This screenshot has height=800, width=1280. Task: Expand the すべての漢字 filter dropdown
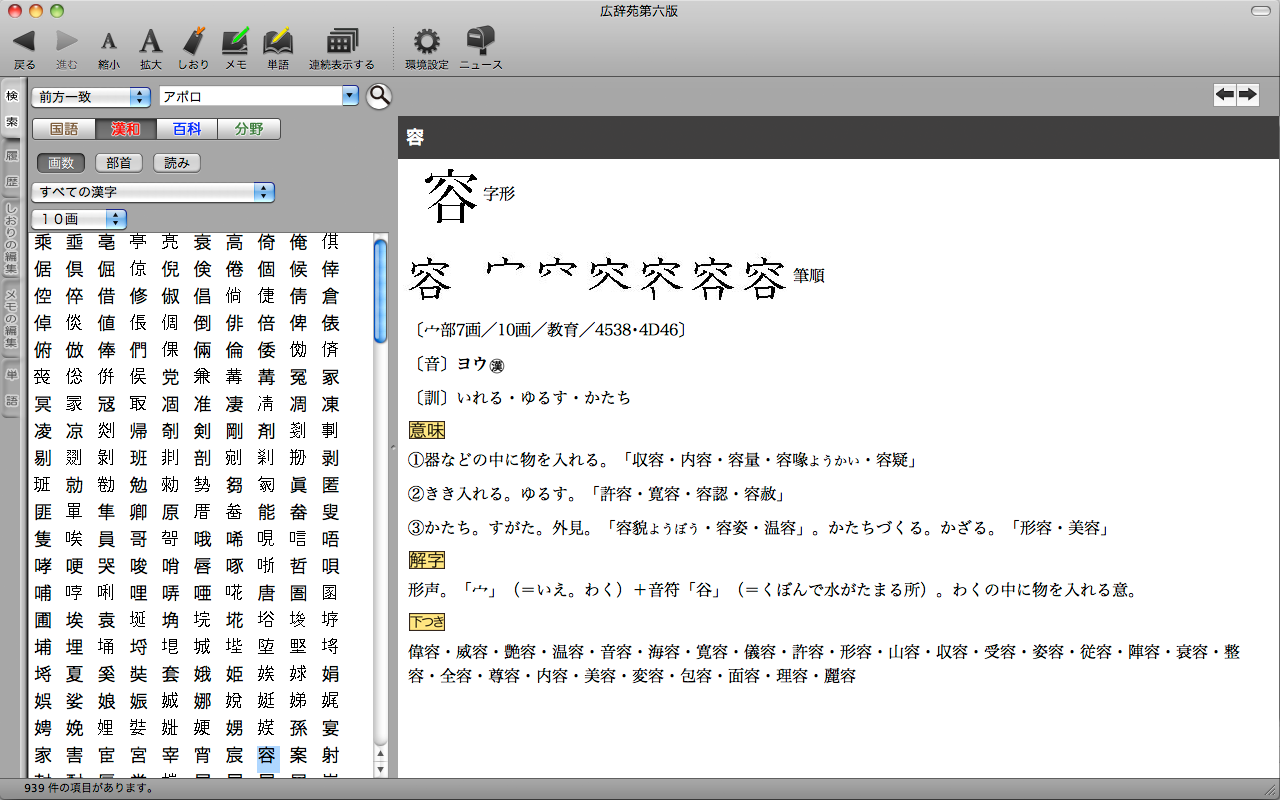tap(153, 192)
